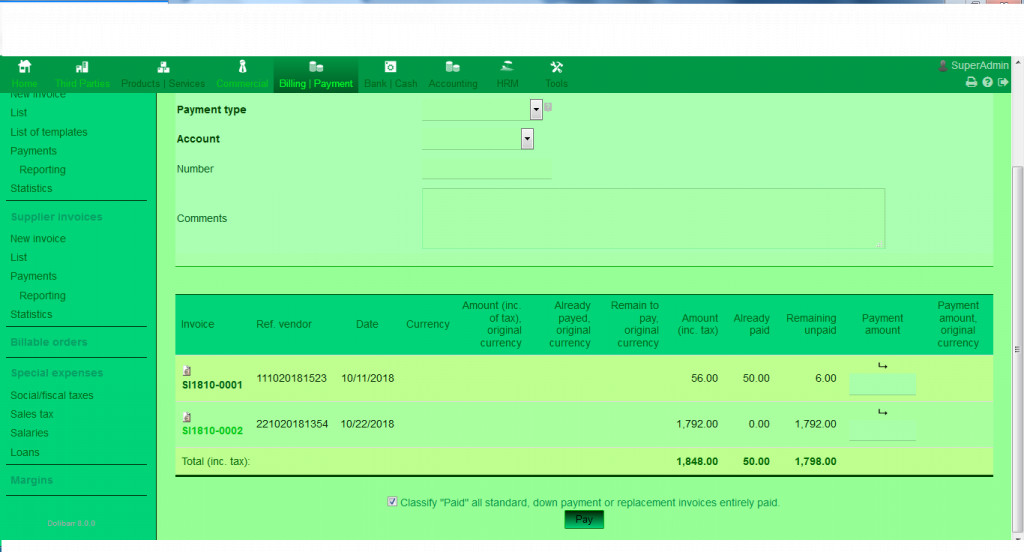Open Salaries in the left sidebar

click(x=29, y=433)
